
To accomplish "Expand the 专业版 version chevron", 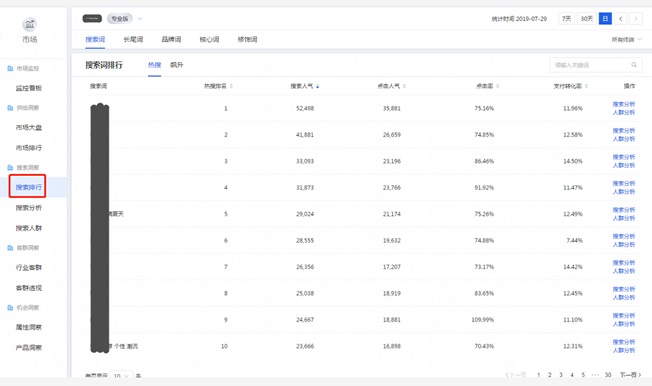I will tap(140, 19).
